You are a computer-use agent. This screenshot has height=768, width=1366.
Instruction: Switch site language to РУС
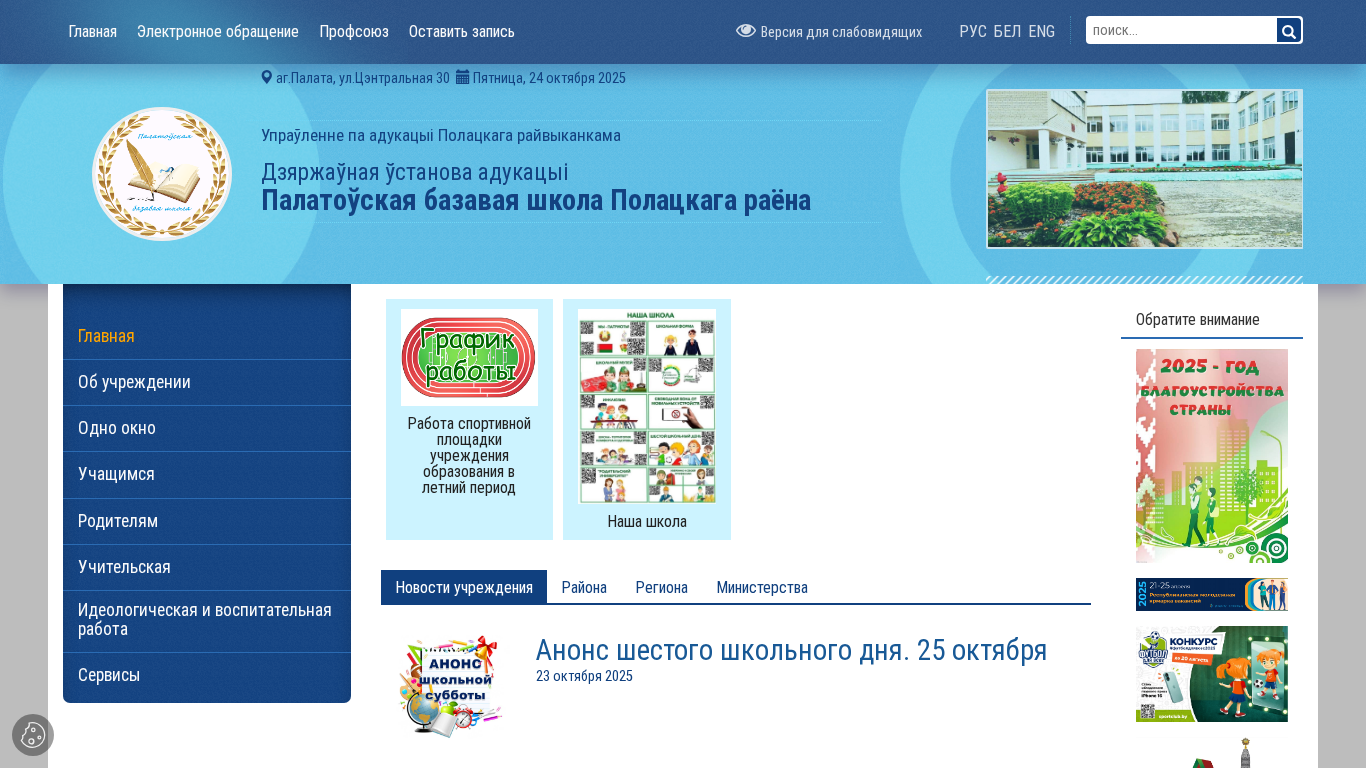pyautogui.click(x=973, y=31)
